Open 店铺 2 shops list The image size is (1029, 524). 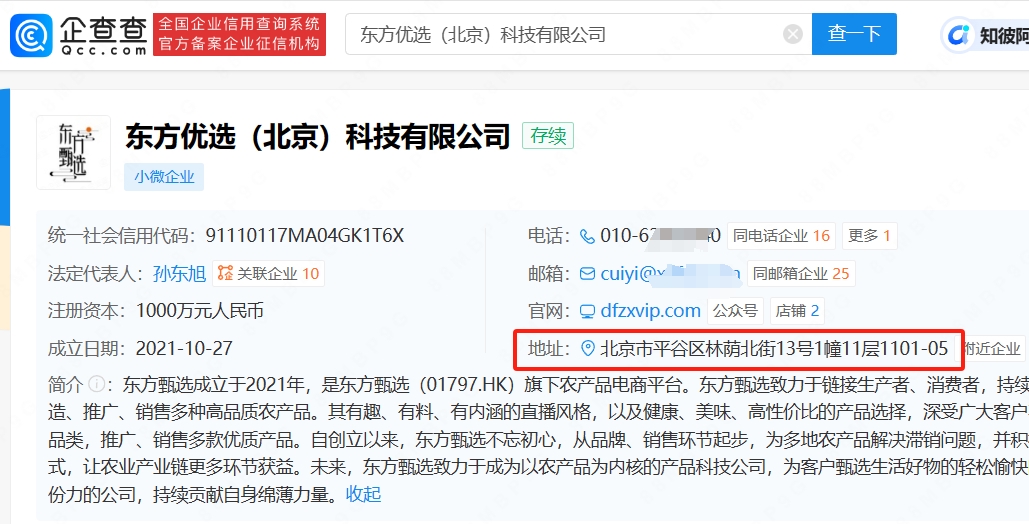797,311
